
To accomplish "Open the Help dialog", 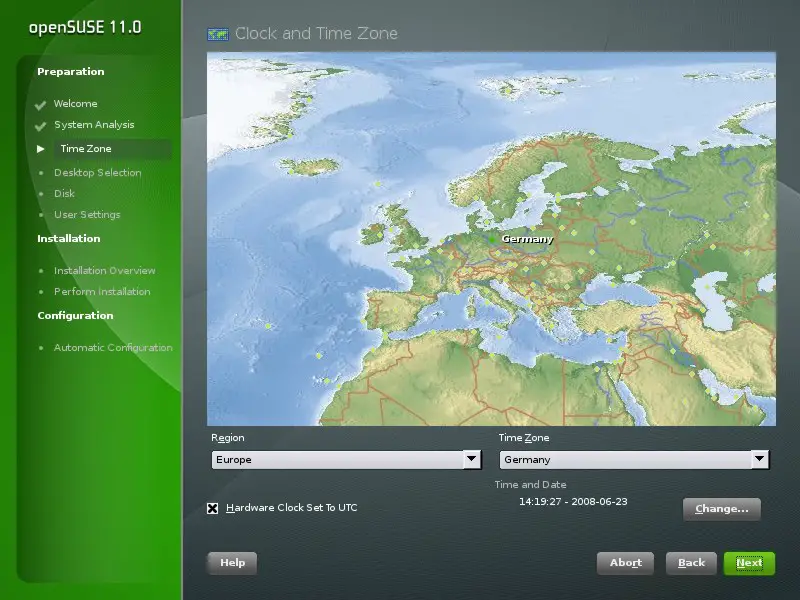I will (232, 563).
